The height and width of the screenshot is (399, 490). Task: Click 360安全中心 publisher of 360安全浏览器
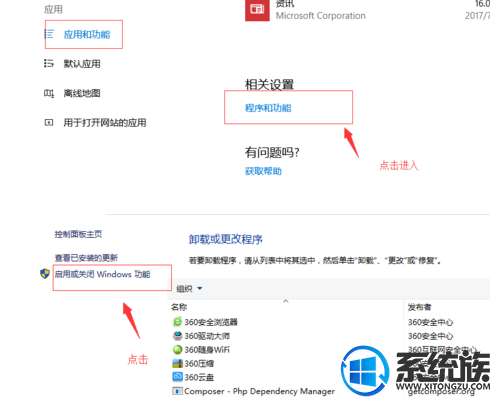[x=430, y=322]
